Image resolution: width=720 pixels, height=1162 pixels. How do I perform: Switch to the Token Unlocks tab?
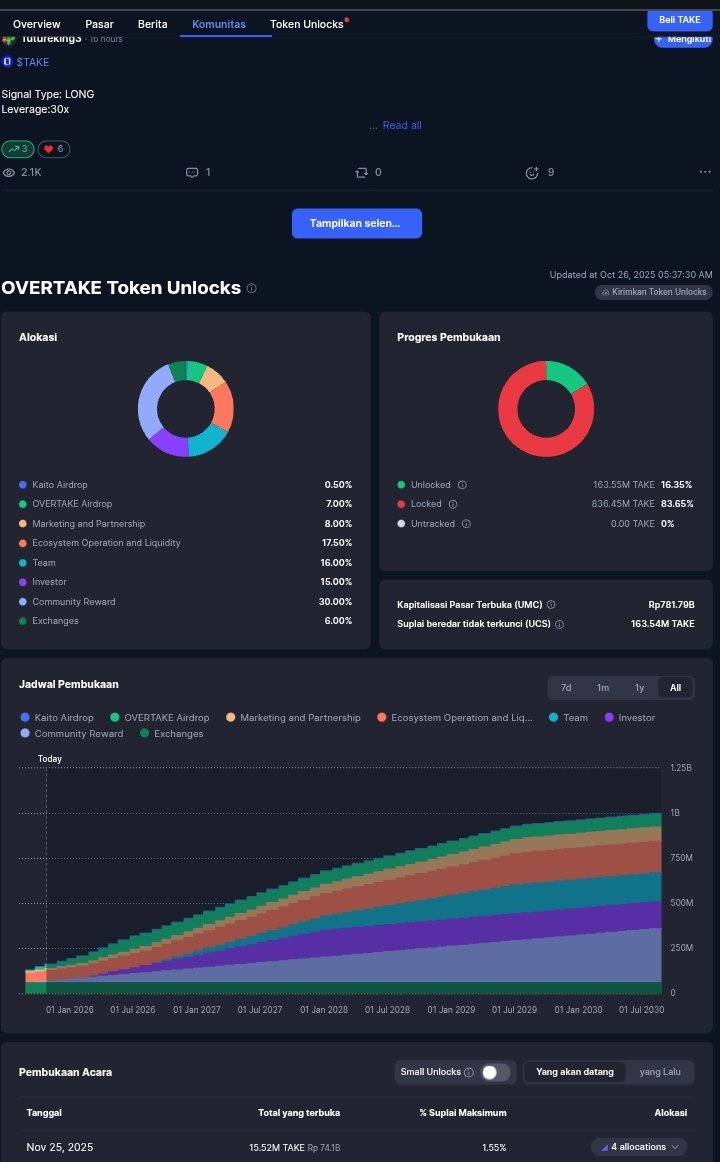coord(307,24)
